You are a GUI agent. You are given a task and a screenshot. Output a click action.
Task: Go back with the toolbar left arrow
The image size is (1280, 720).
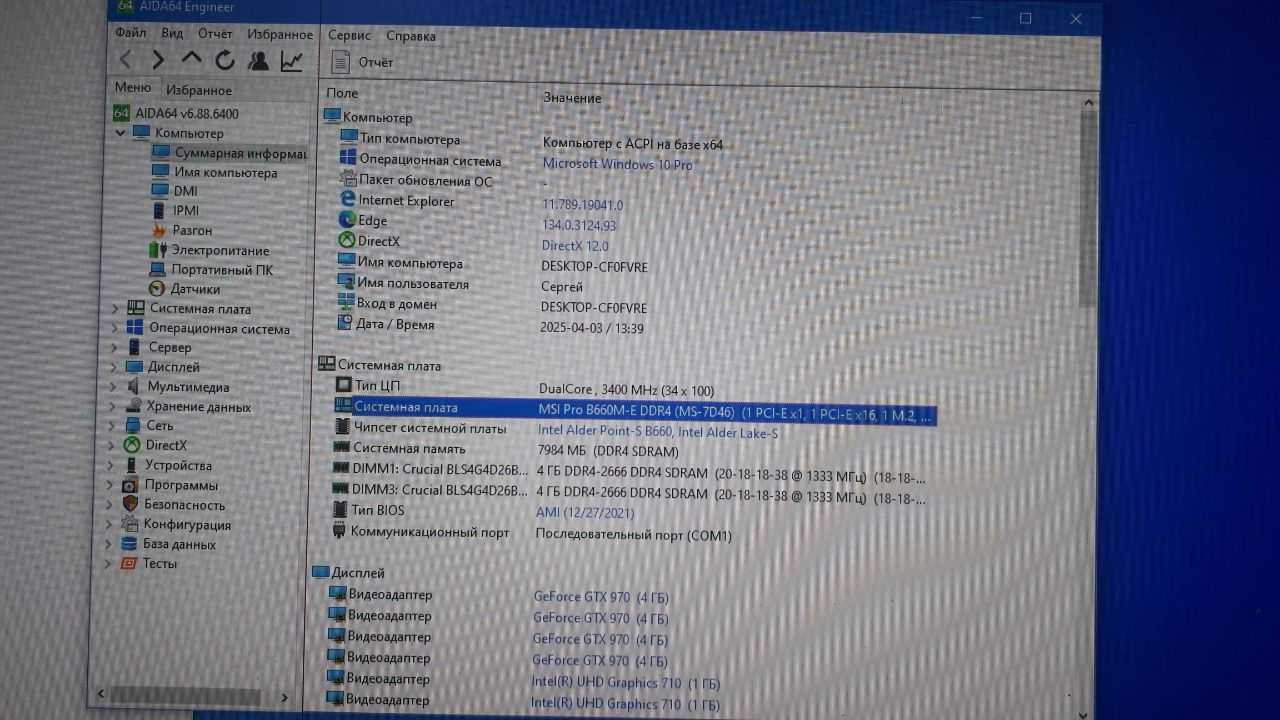point(125,61)
